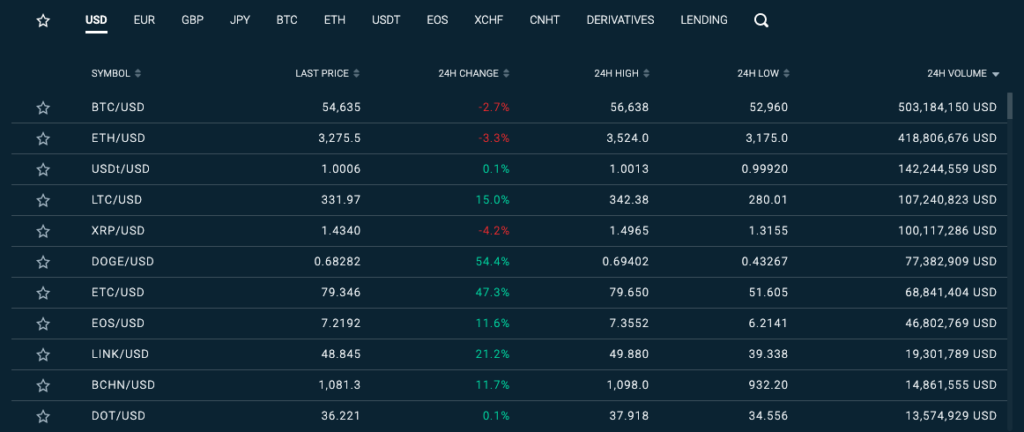1024x432 pixels.
Task: Add BCHN/USD to favorites with star
Action: 43,386
